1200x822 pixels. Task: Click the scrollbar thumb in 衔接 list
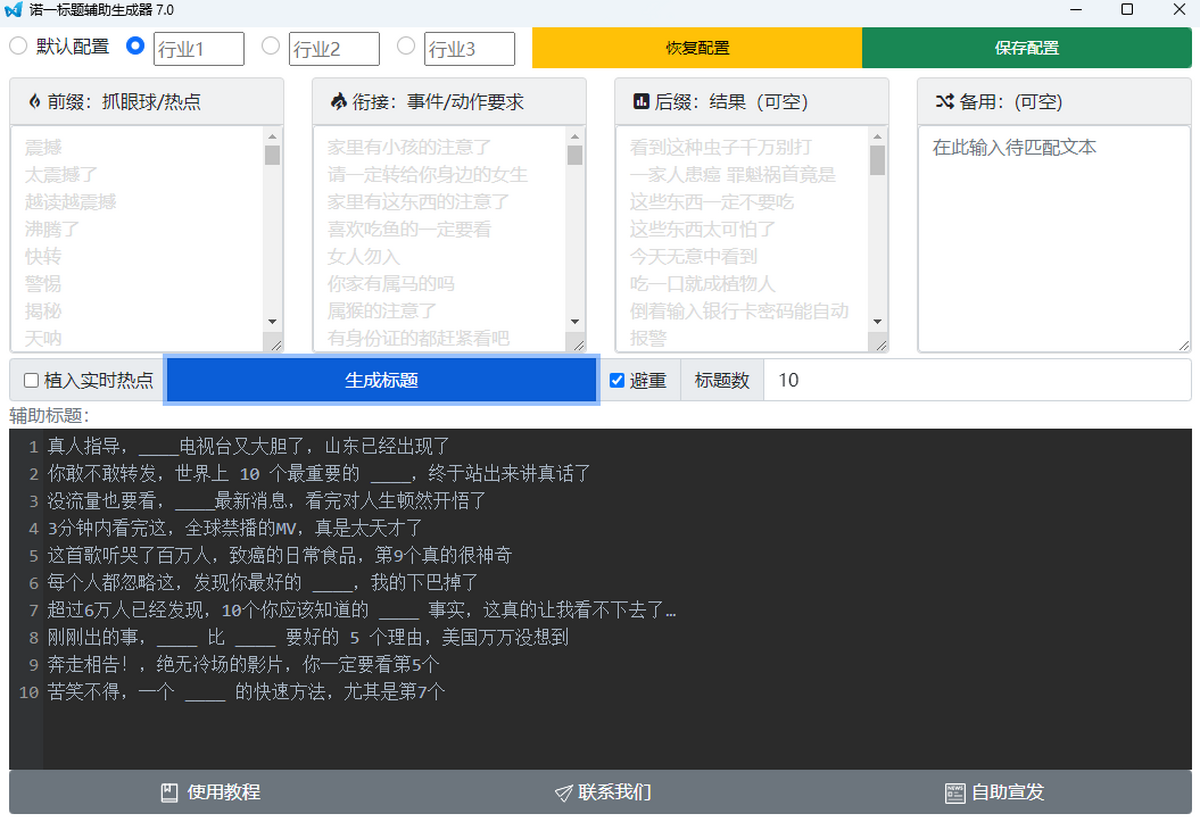coord(575,155)
